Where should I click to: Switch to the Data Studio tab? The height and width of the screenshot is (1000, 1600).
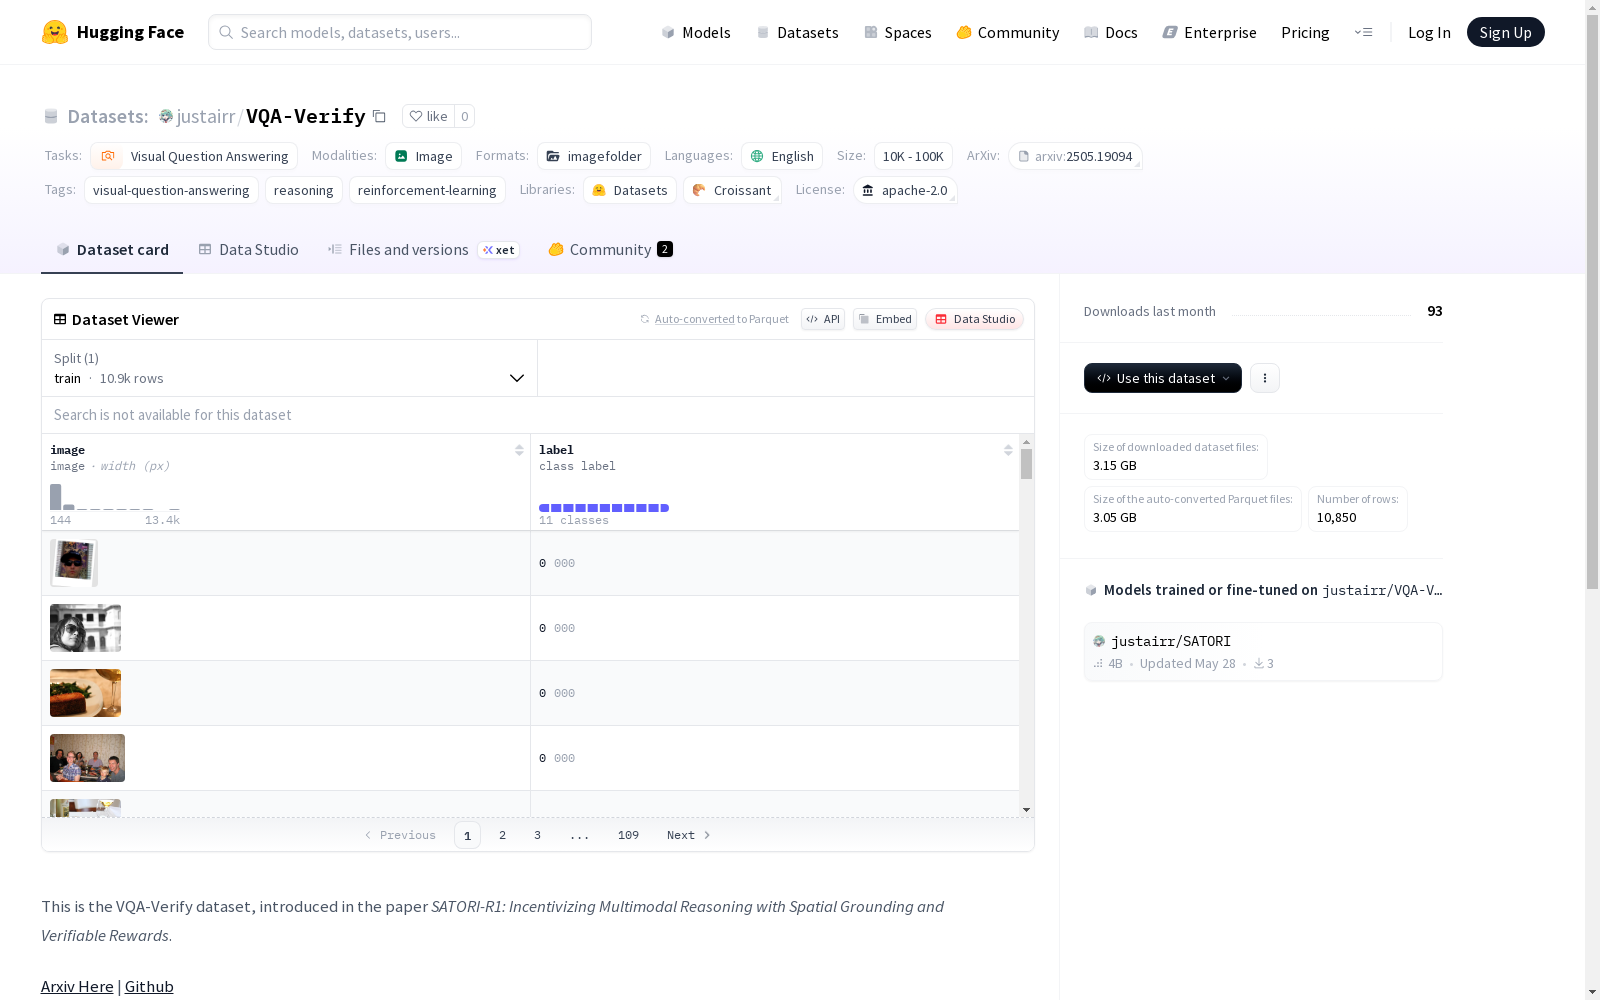(x=249, y=250)
